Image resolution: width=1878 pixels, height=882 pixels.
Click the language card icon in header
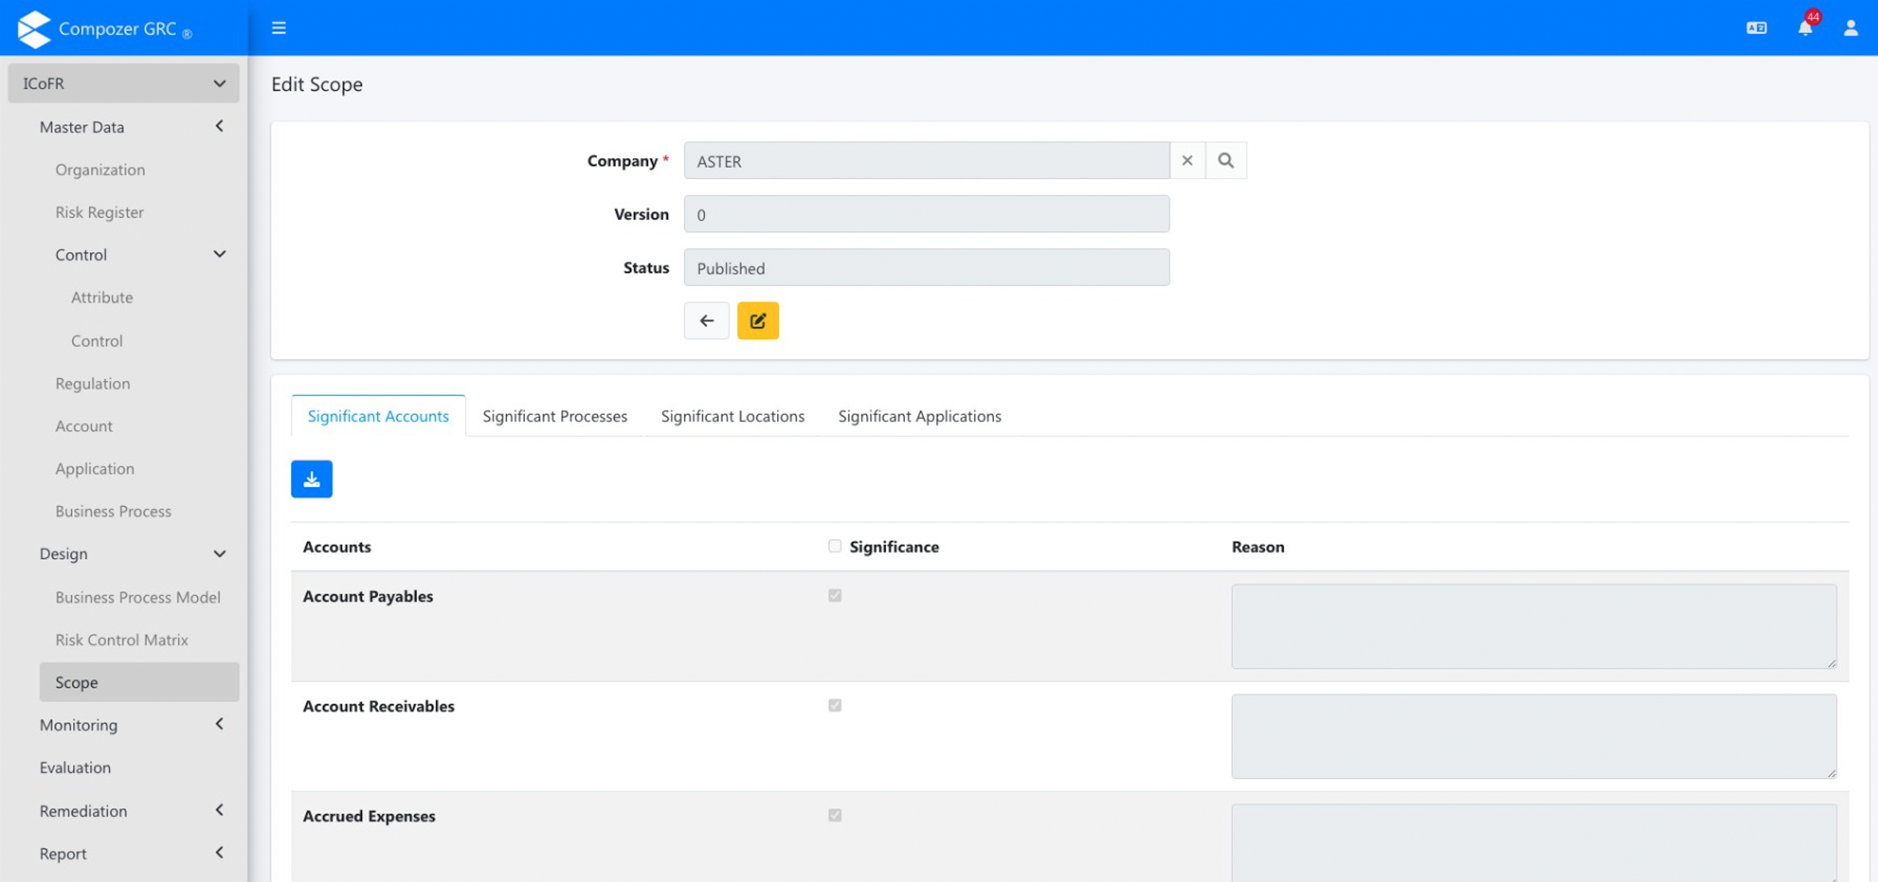point(1756,28)
